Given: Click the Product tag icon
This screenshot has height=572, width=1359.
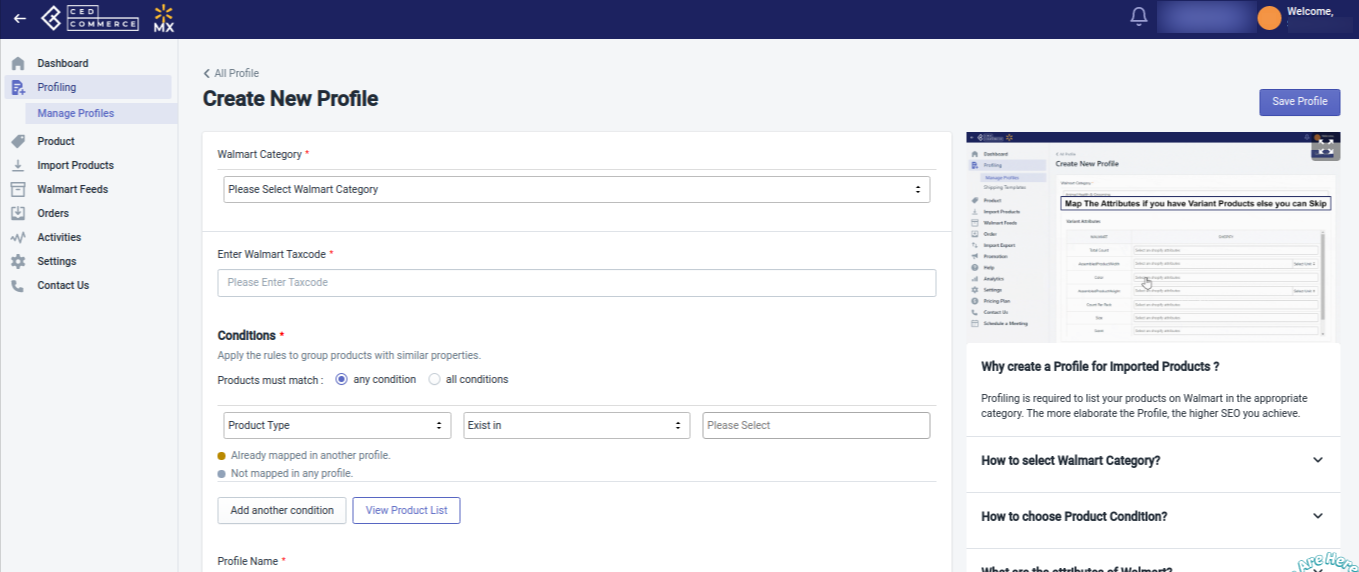Looking at the screenshot, I should [x=18, y=141].
